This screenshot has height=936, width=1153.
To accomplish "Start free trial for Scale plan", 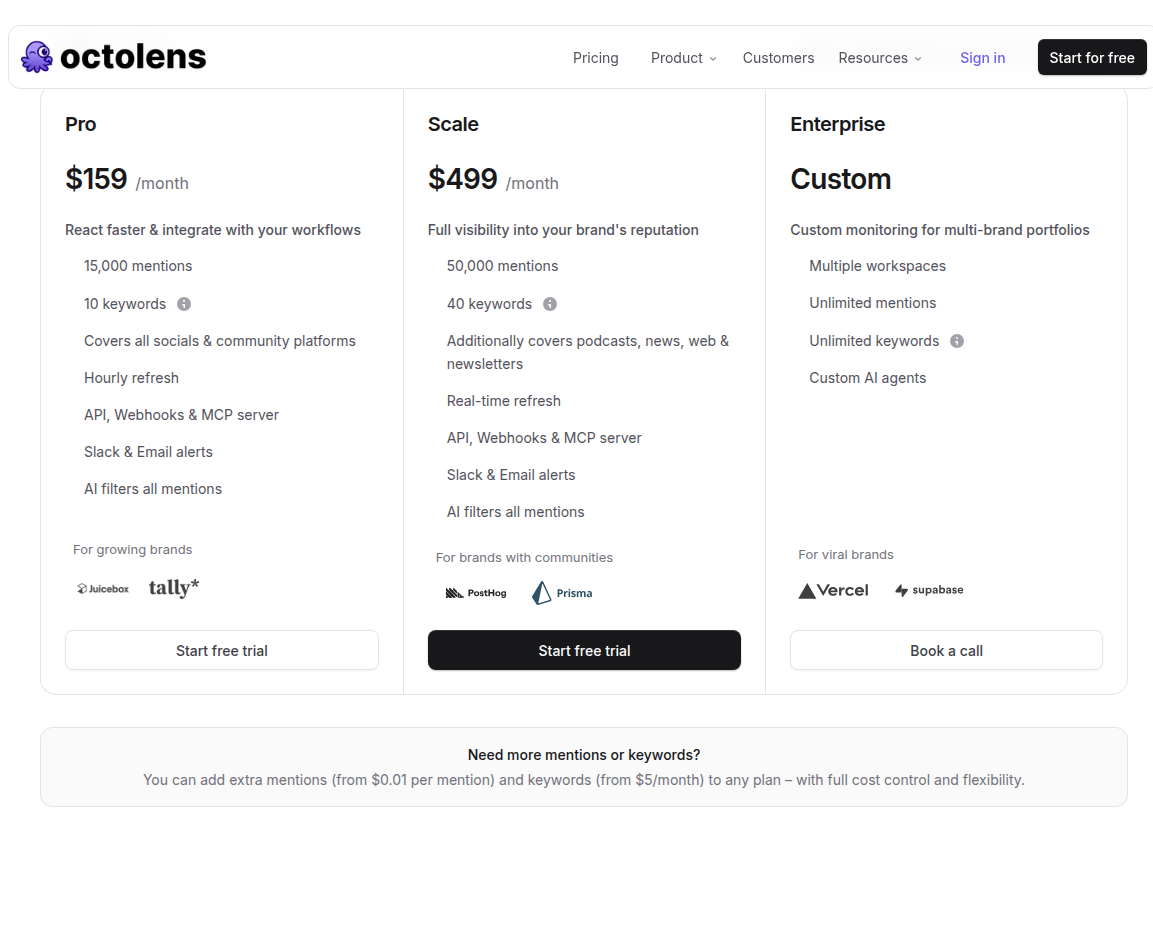I will pos(585,651).
